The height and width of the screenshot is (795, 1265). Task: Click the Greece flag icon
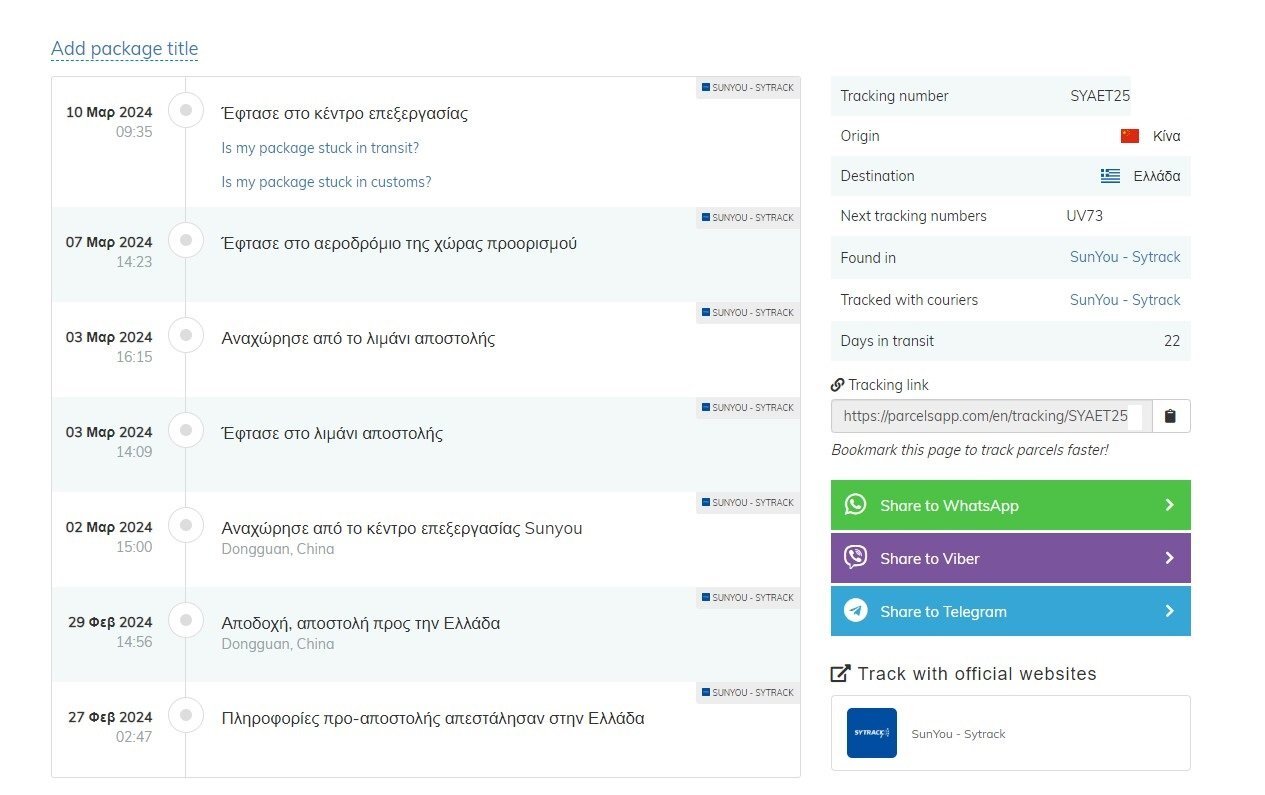tap(1110, 176)
